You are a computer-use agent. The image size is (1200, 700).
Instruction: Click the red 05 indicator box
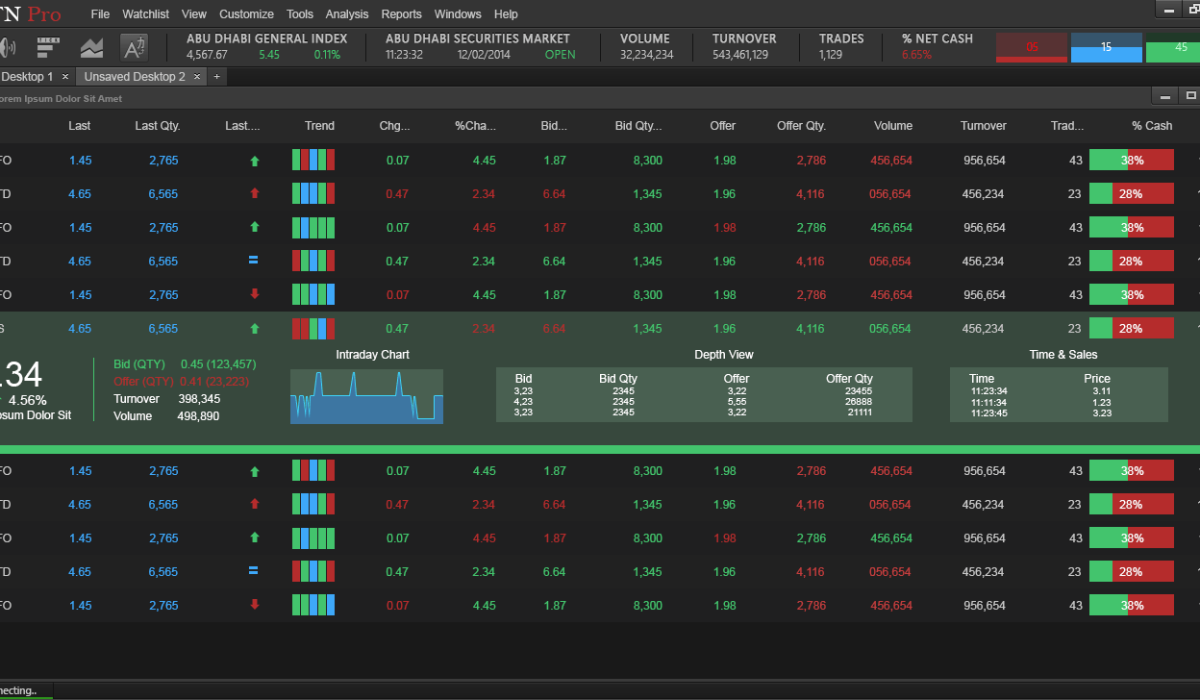point(1032,47)
